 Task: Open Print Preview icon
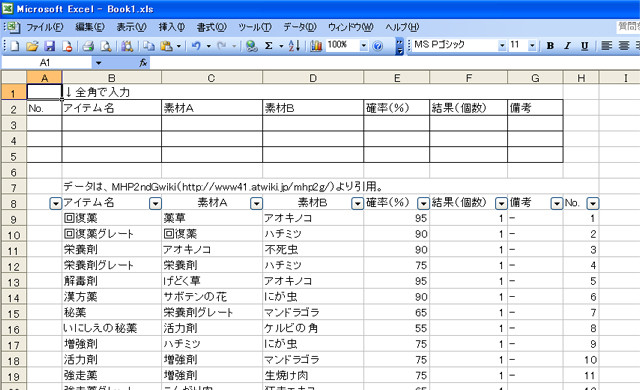106,46
